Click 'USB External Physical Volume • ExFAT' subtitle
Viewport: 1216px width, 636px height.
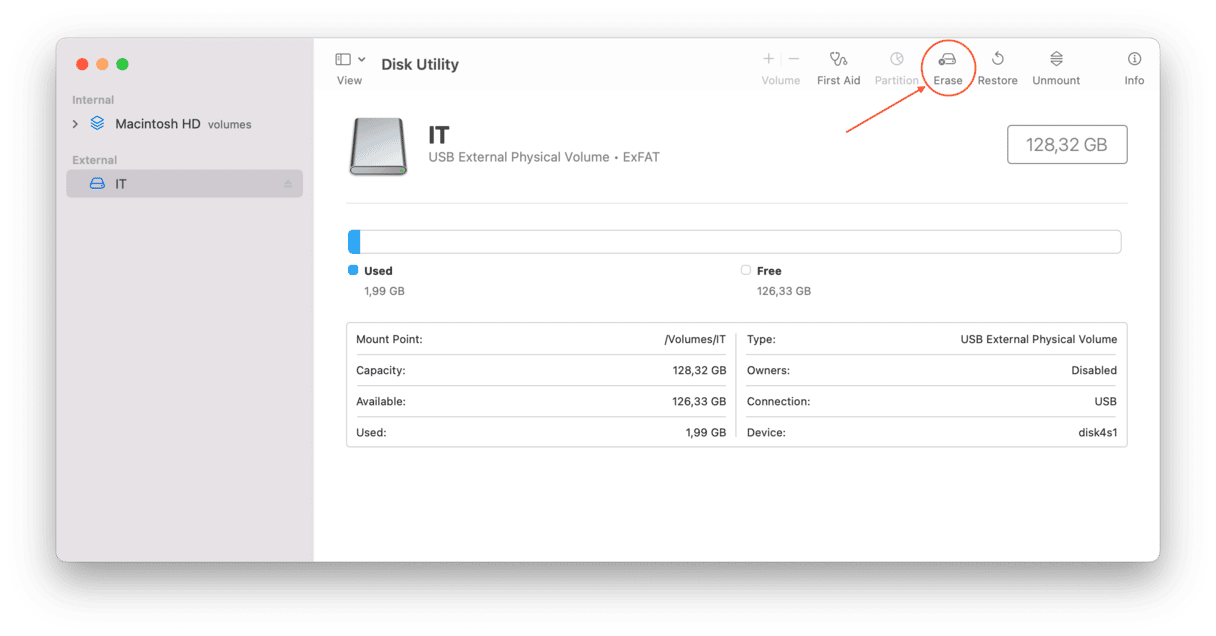tap(544, 157)
